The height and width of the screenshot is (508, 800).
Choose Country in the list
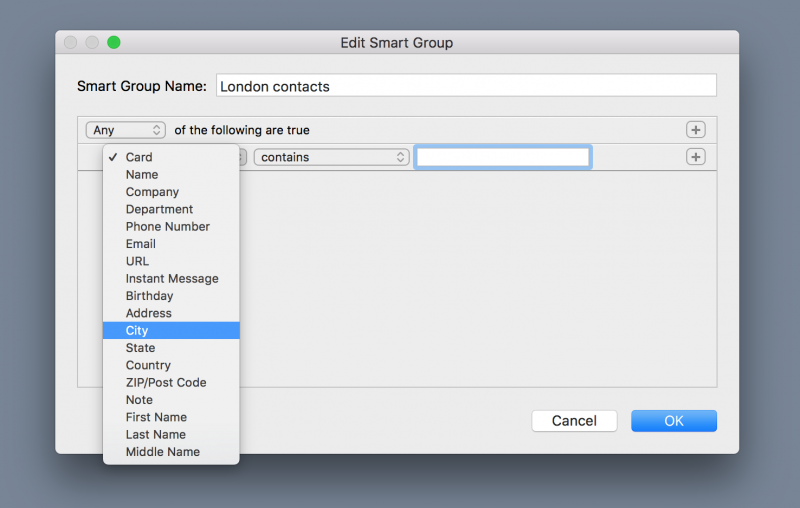(171, 365)
